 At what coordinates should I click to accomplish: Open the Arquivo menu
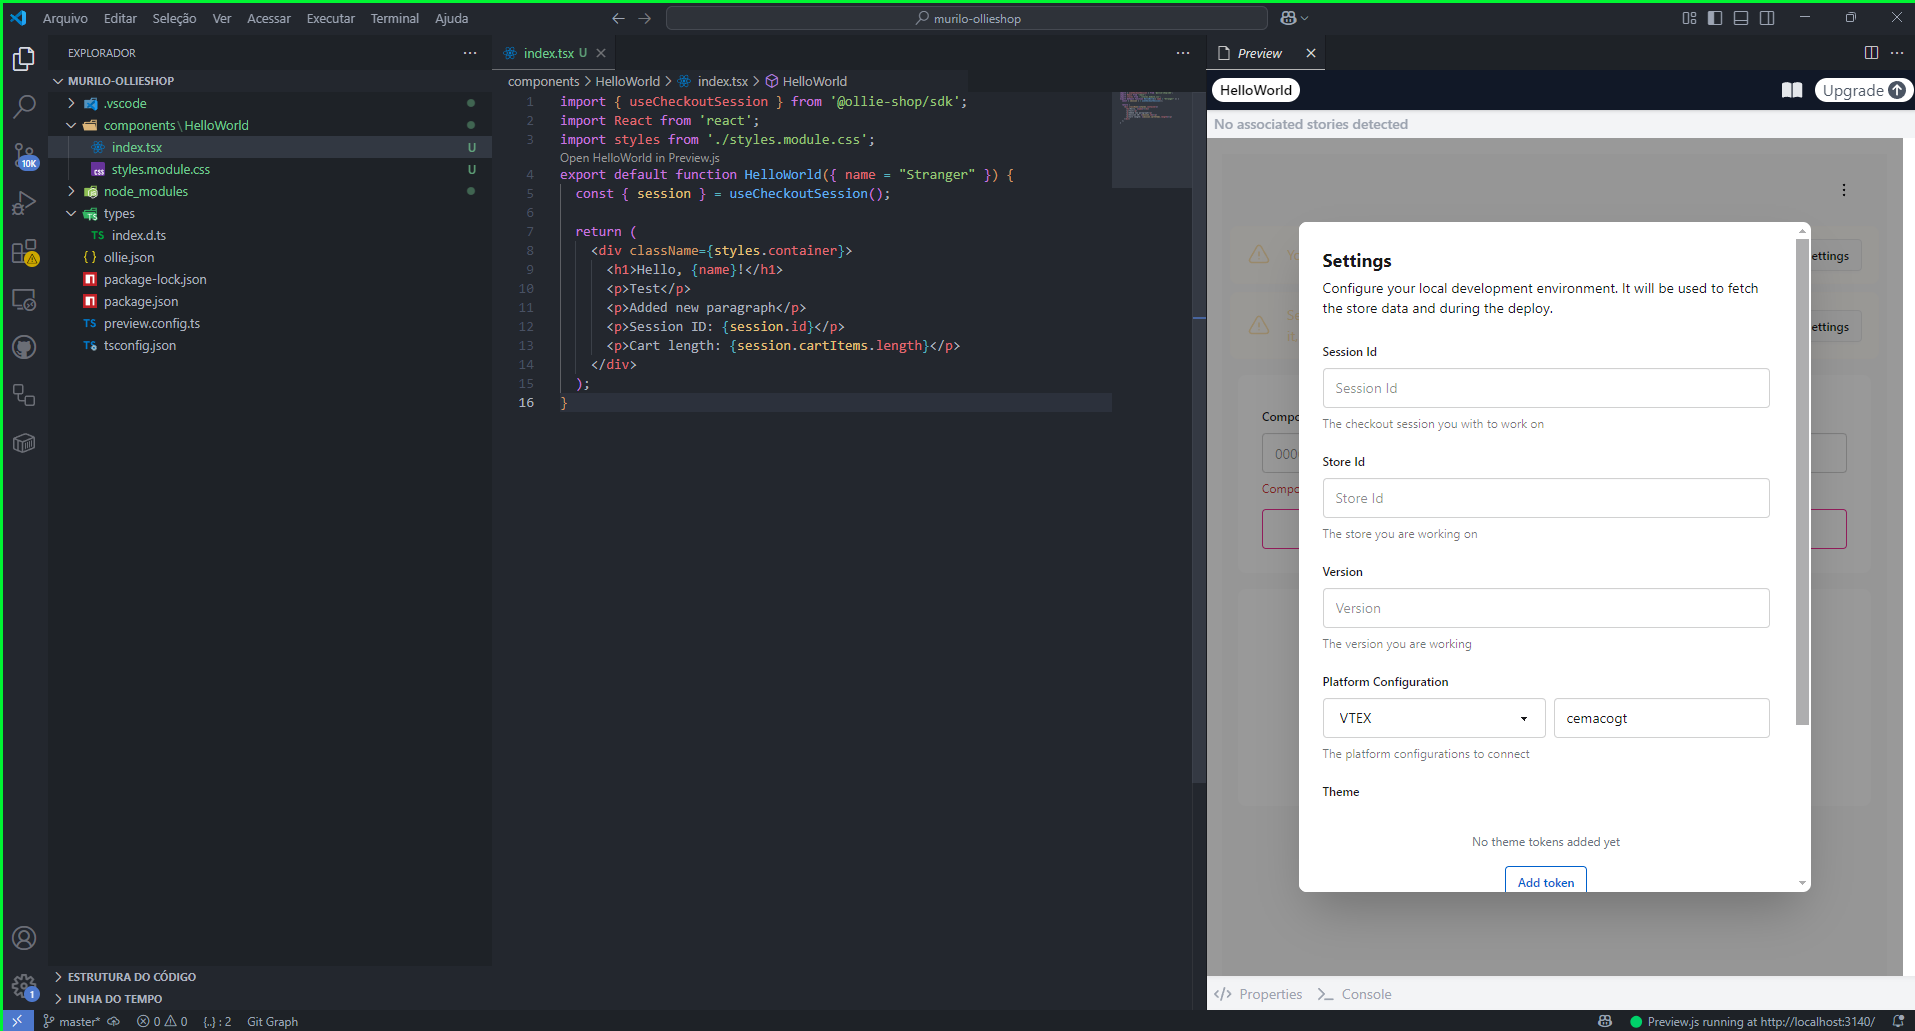pyautogui.click(x=65, y=18)
